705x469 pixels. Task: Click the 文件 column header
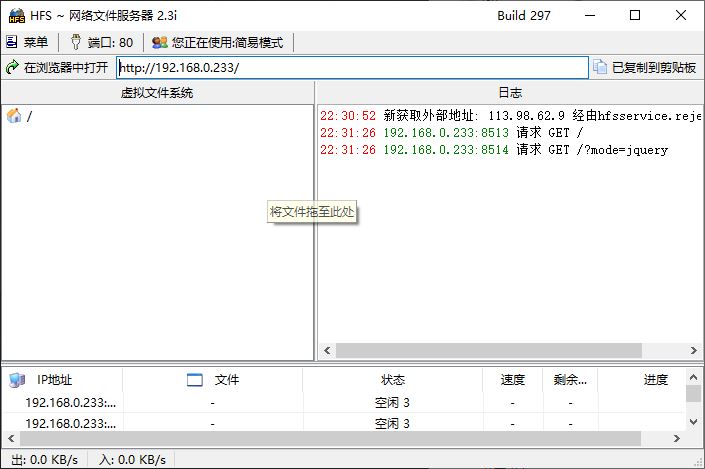click(213, 380)
